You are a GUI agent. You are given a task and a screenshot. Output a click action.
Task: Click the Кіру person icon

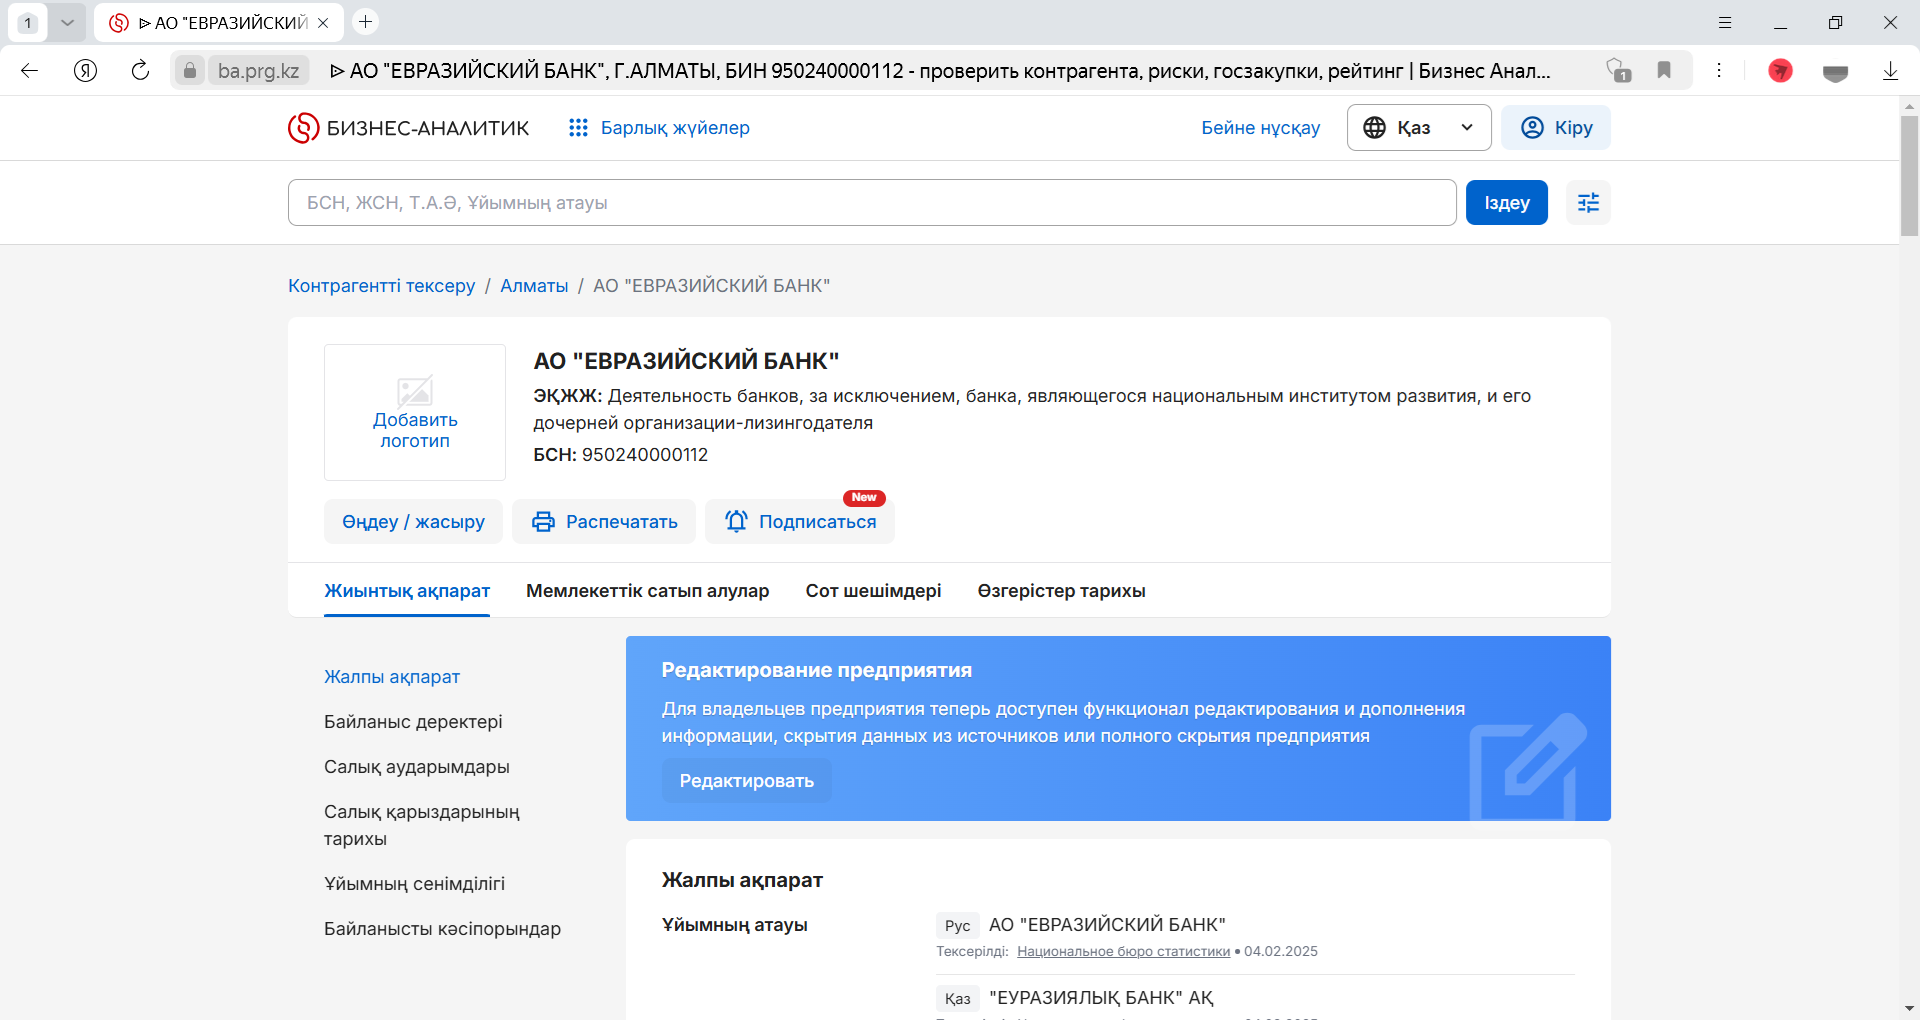coord(1532,127)
